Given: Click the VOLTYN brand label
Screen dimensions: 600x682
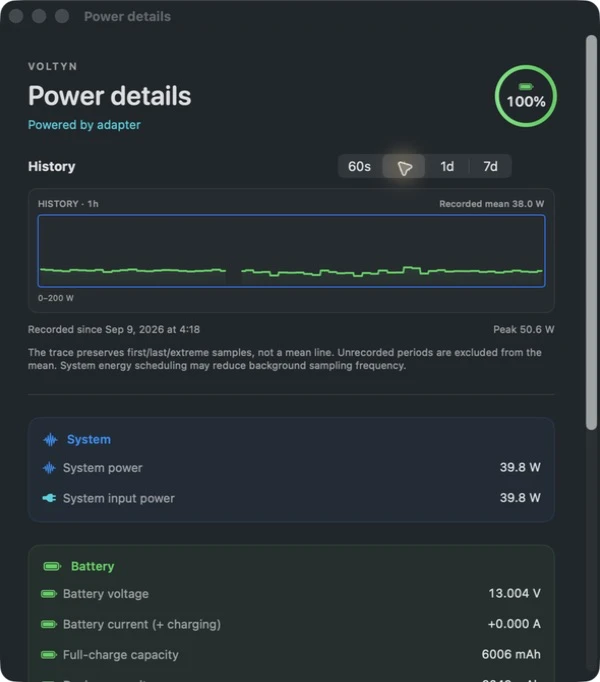Looking at the screenshot, I should tap(53, 67).
